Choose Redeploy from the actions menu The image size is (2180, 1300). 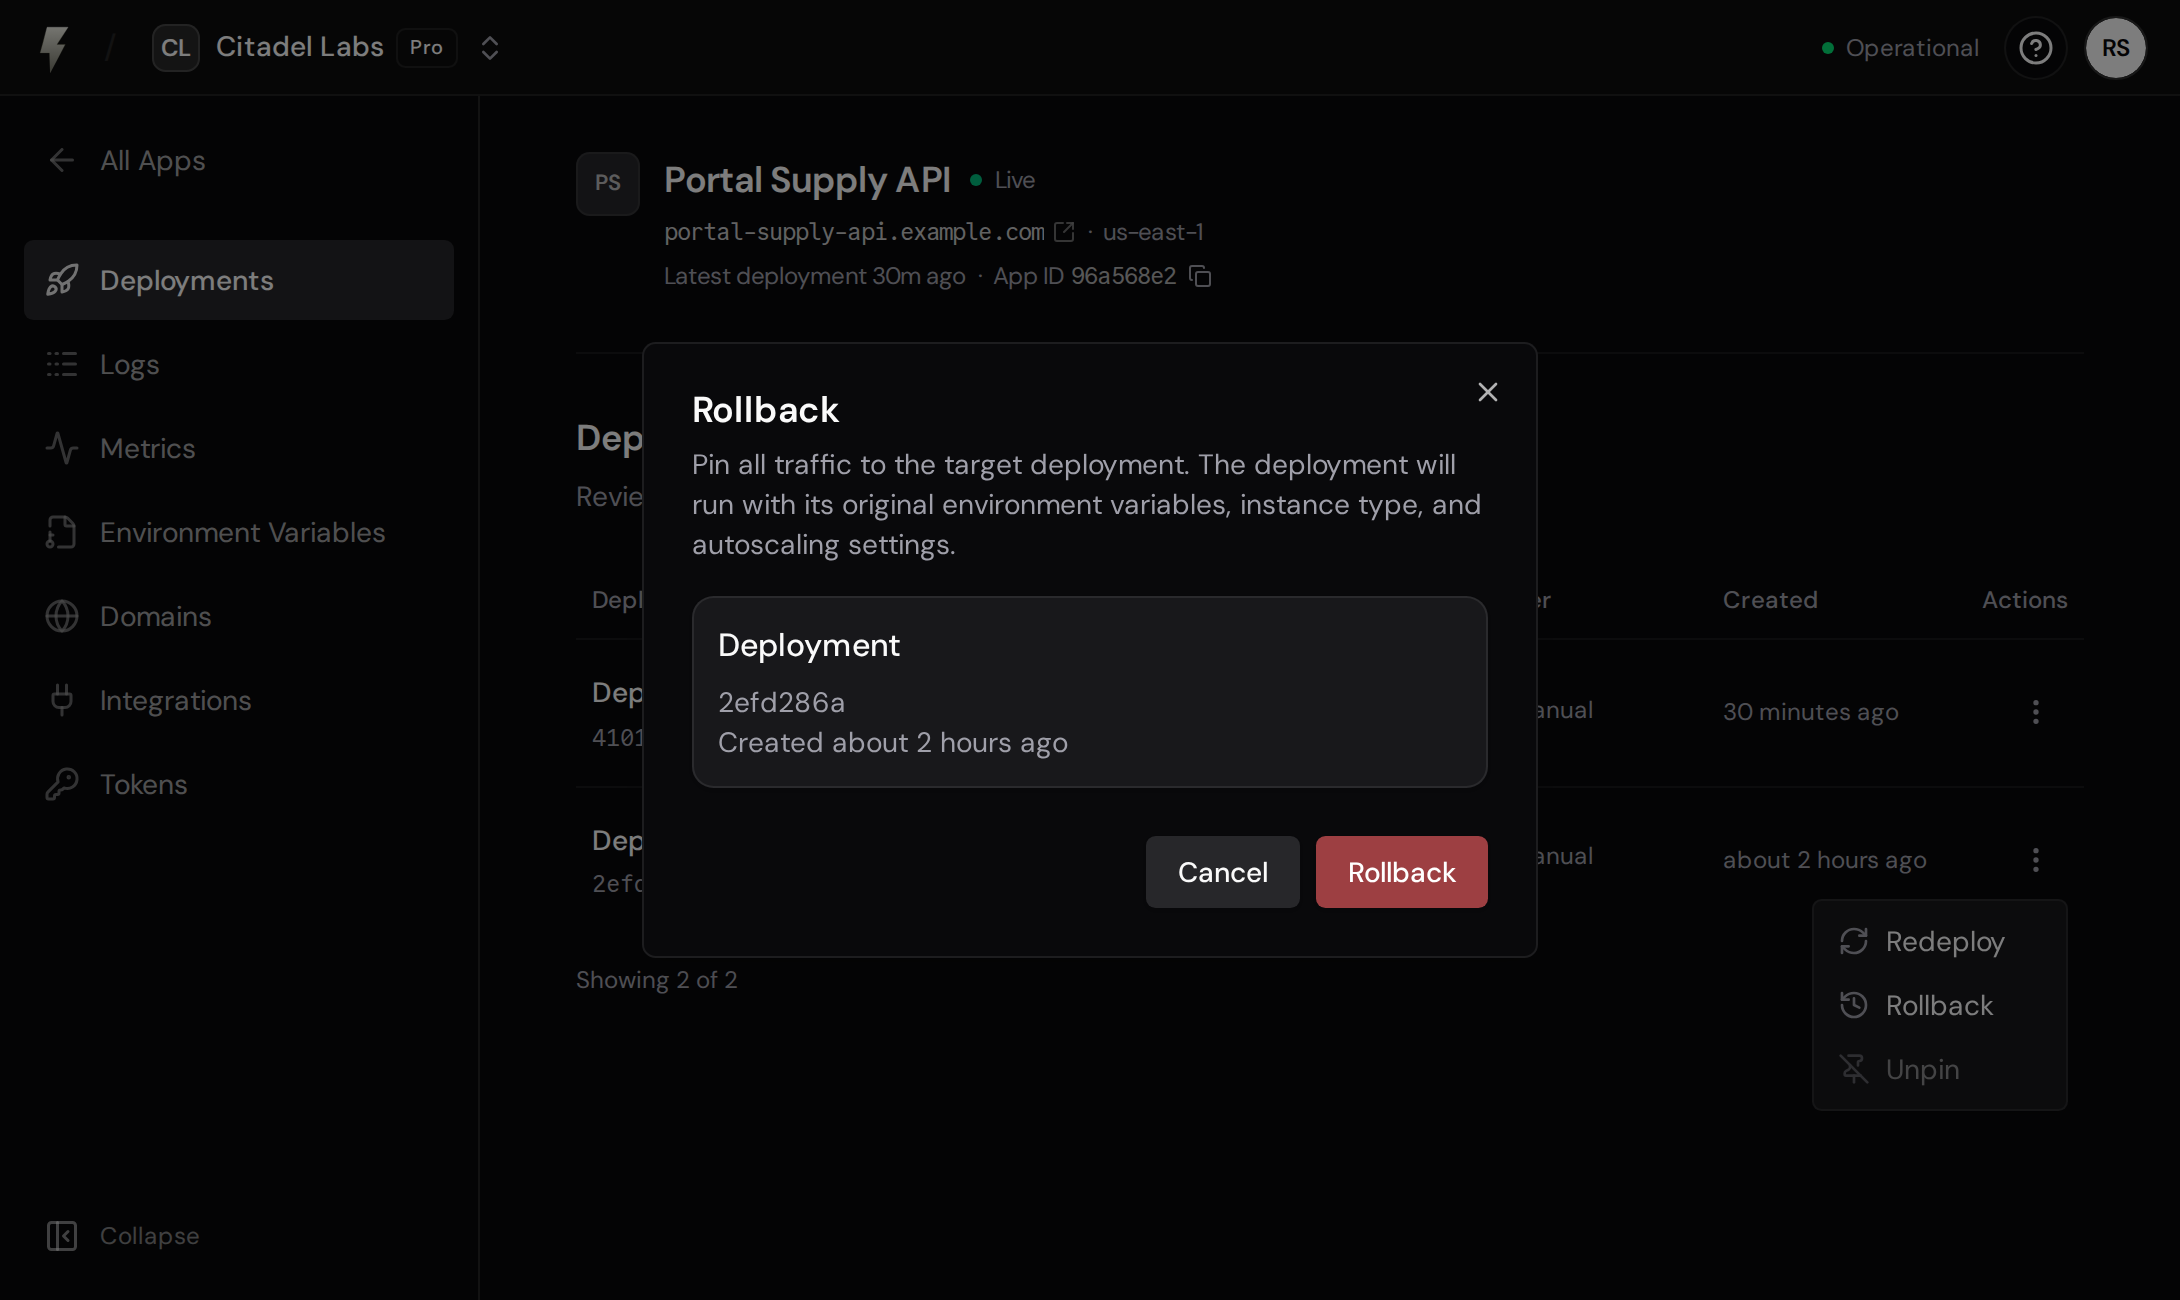pyautogui.click(x=1940, y=941)
